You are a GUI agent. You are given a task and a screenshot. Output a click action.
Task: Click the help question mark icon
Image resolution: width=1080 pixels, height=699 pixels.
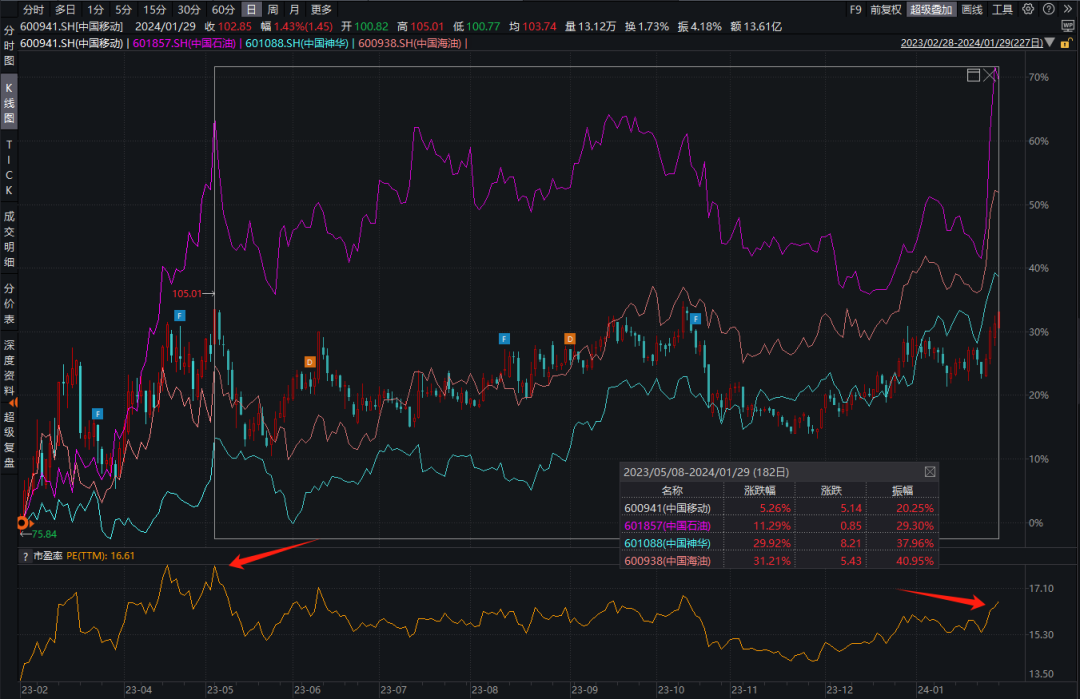(1049, 9)
